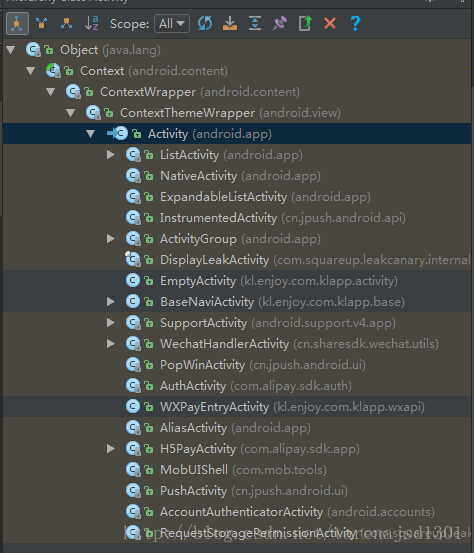
Task: Click class icon next to WXPayEntryActivity
Action: pyautogui.click(x=133, y=406)
